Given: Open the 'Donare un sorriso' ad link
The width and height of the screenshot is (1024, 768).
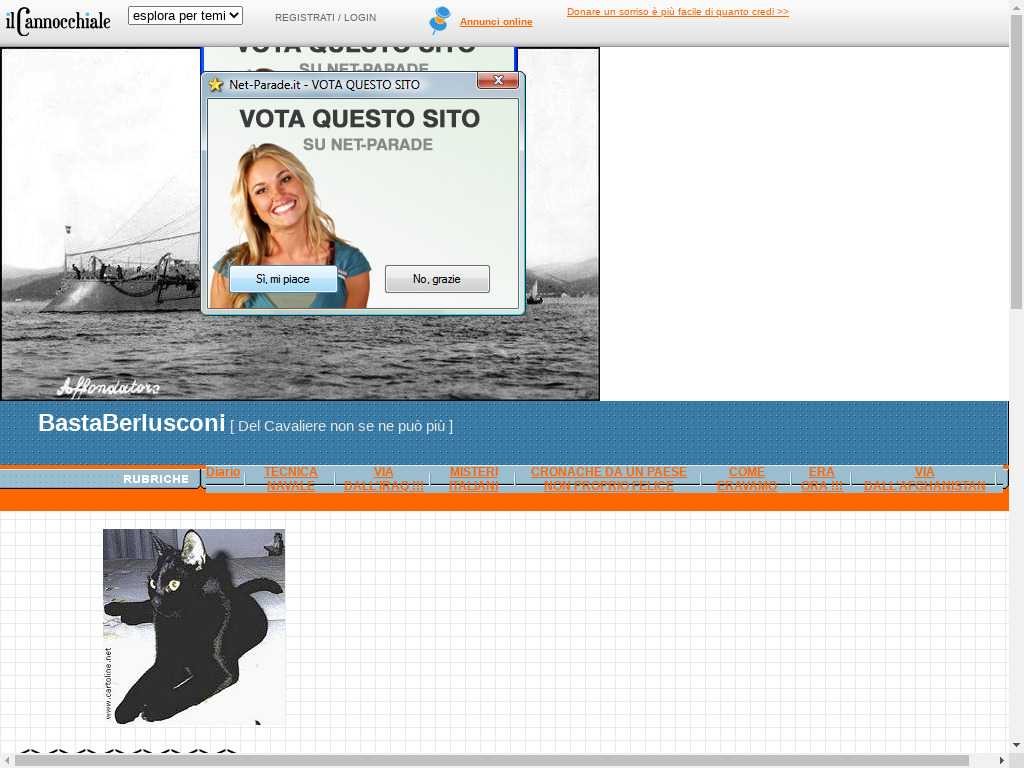Looking at the screenshot, I should (677, 12).
